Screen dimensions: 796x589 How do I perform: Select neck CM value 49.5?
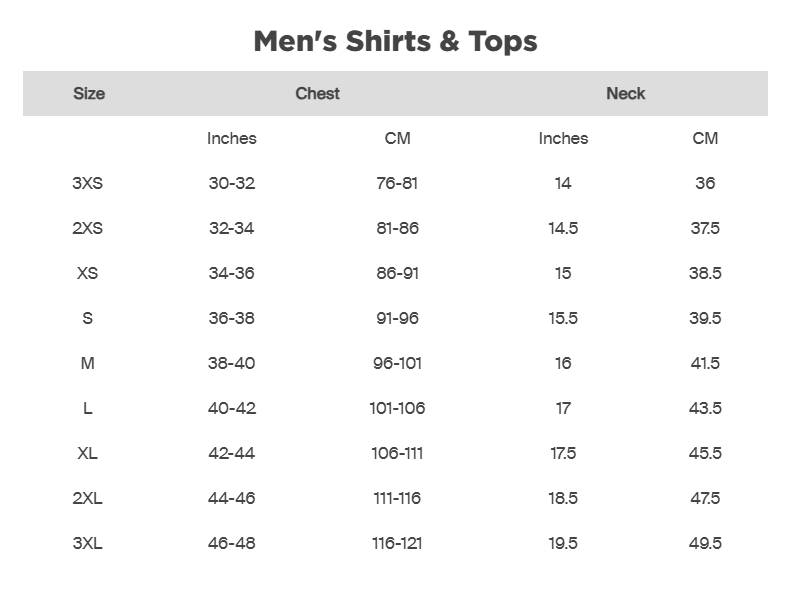[705, 543]
